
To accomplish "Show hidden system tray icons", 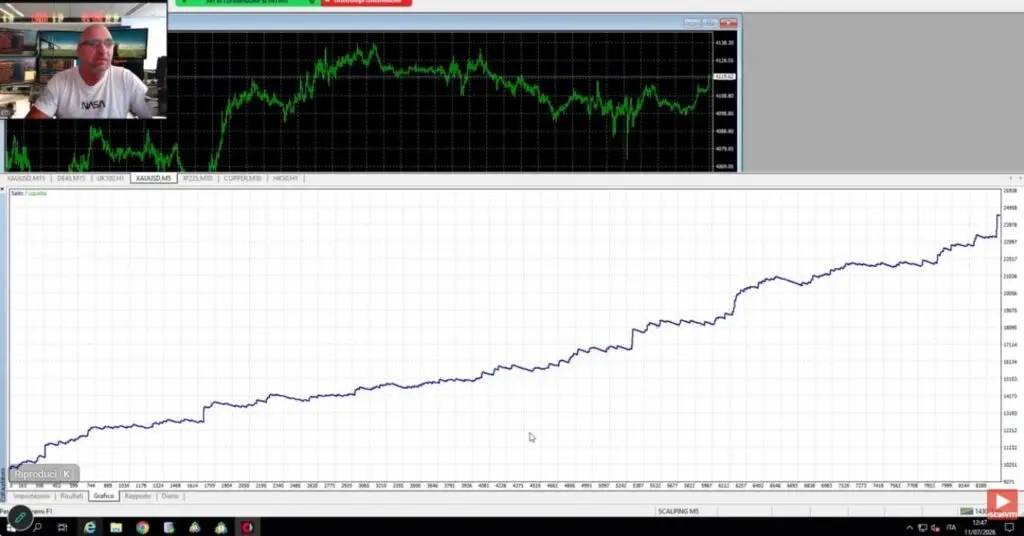I will click(x=909, y=528).
